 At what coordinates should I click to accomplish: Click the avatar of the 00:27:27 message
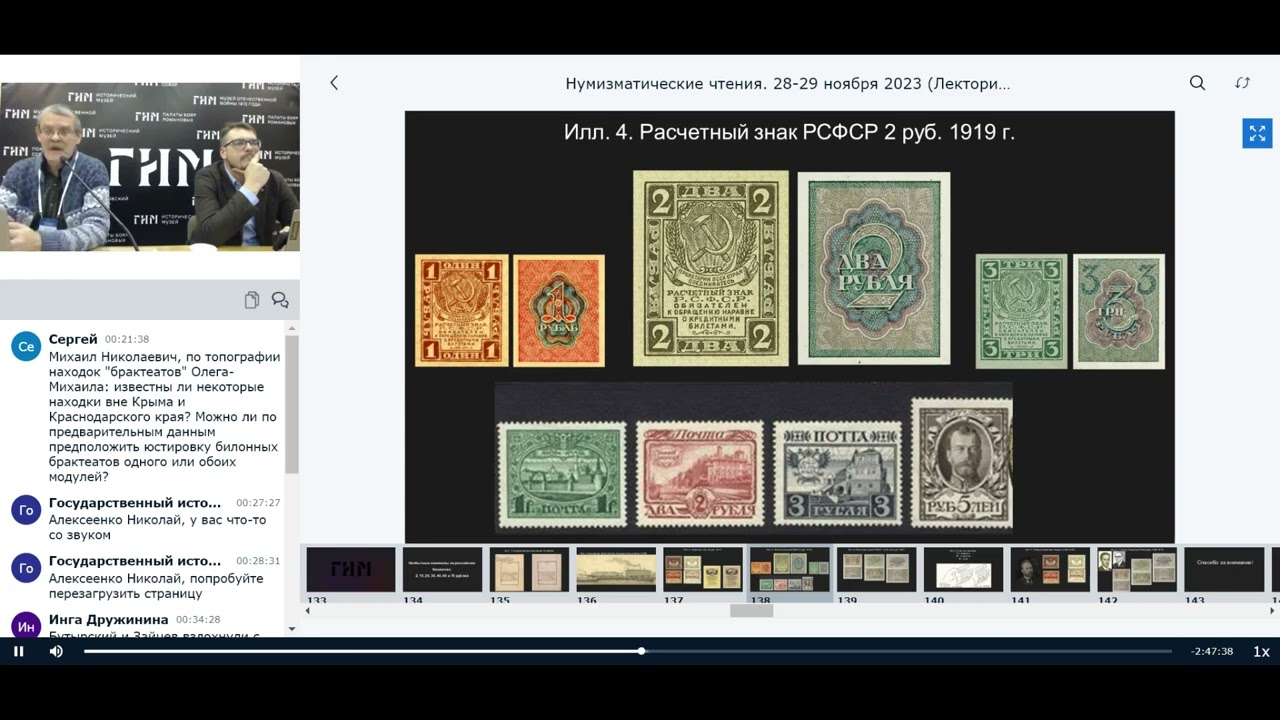click(26, 510)
